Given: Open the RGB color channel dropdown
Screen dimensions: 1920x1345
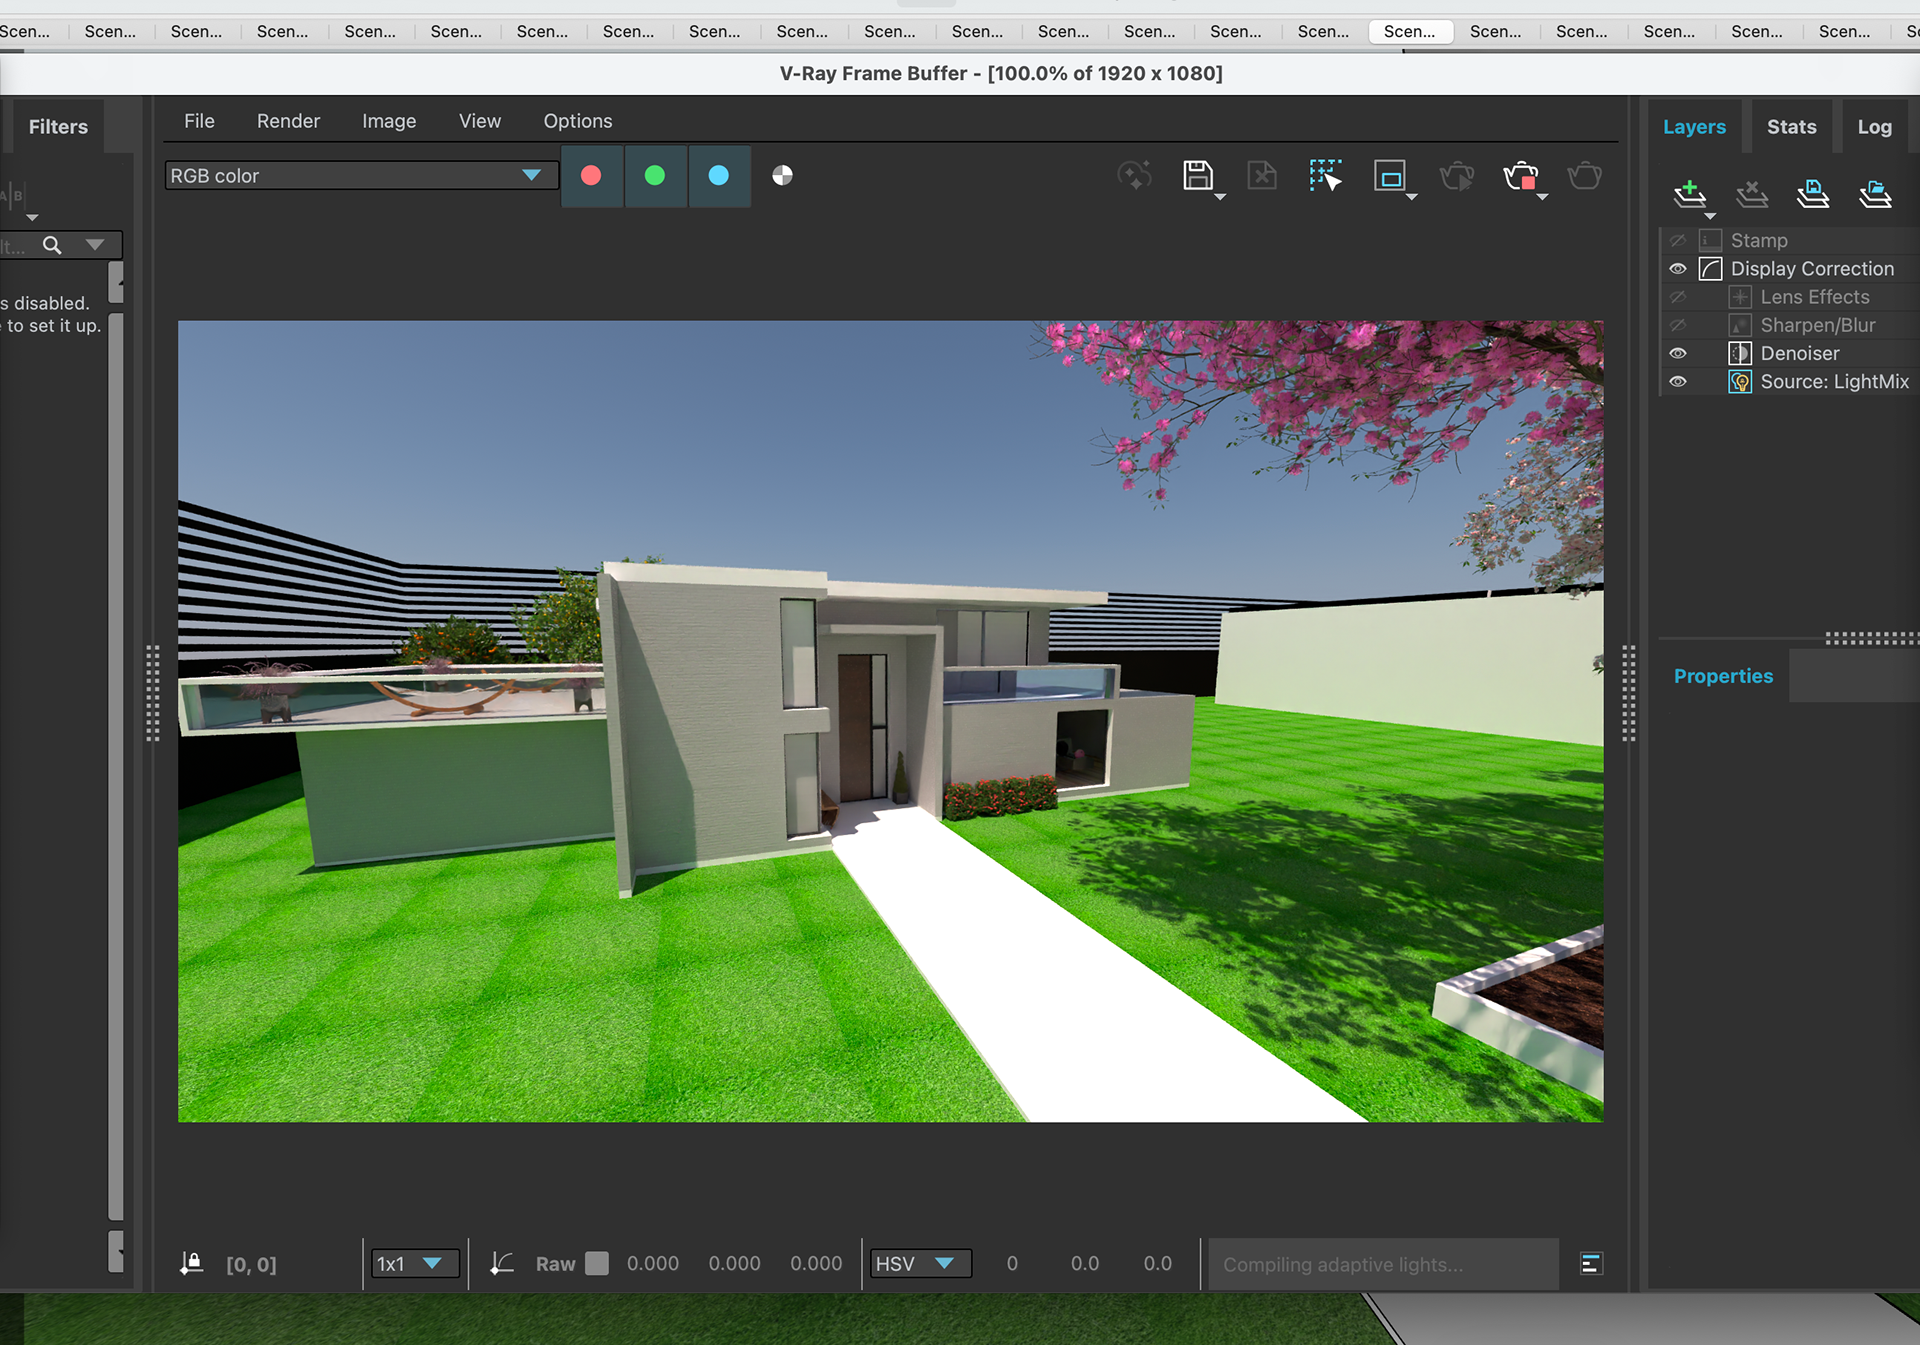Looking at the screenshot, I should (x=360, y=176).
